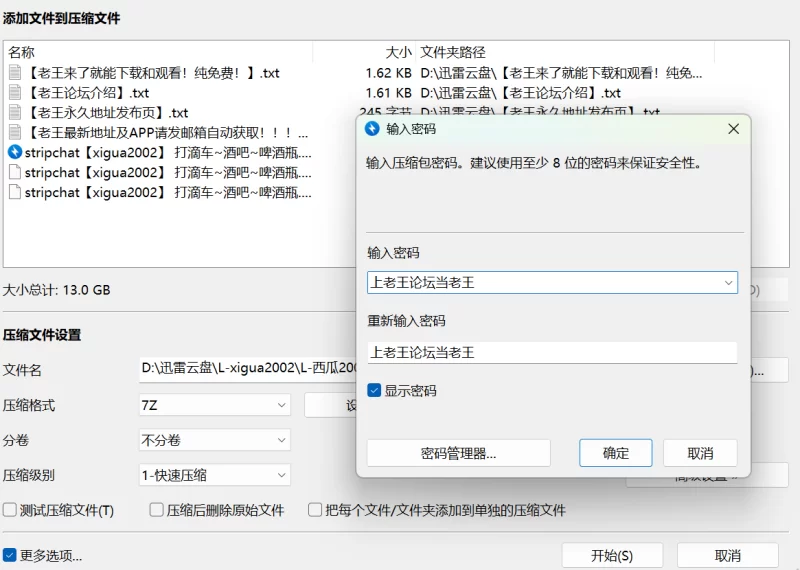
Task: Open 密码管理器...
Action: coord(459,453)
